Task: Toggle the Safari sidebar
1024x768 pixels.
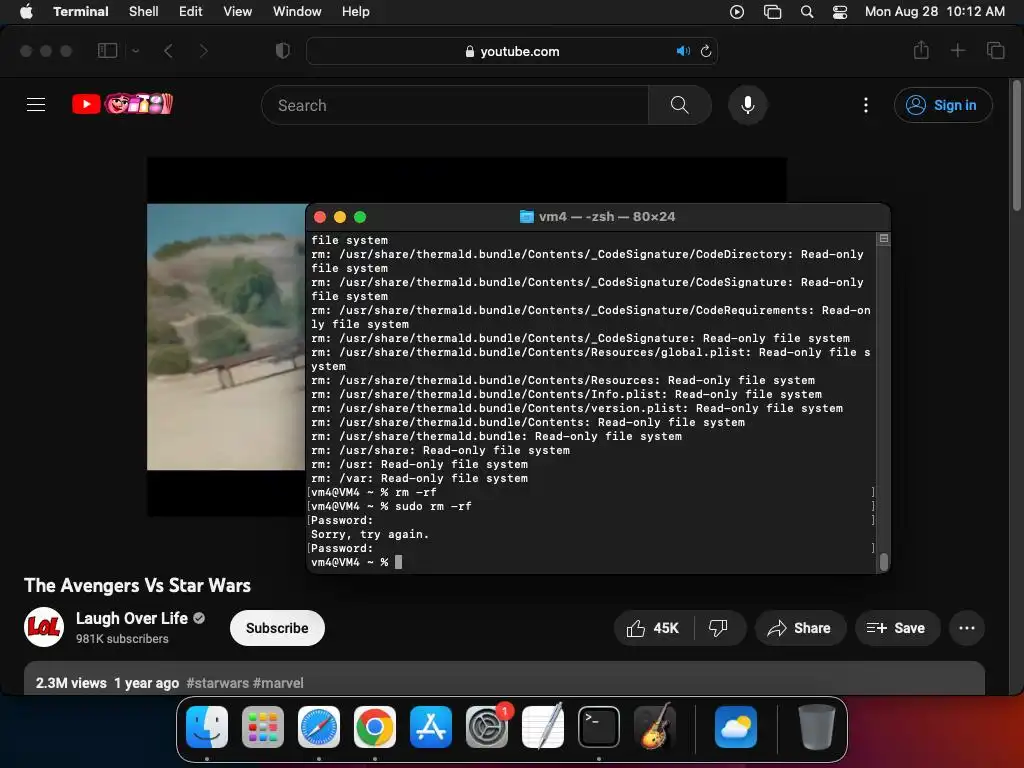Action: pos(107,50)
